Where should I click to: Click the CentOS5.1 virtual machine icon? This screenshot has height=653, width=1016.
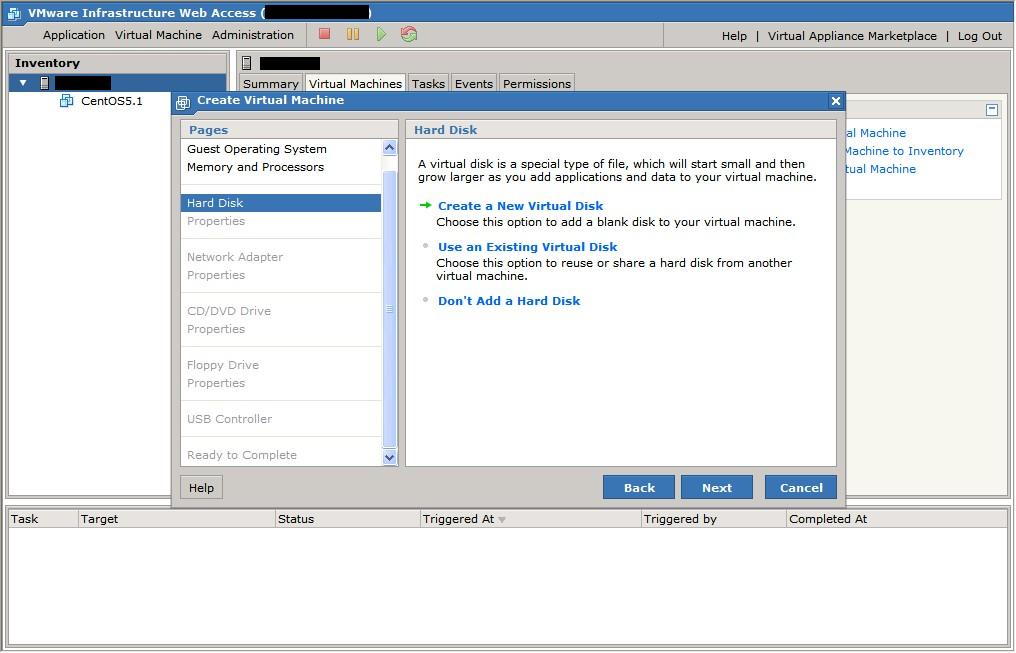(66, 100)
